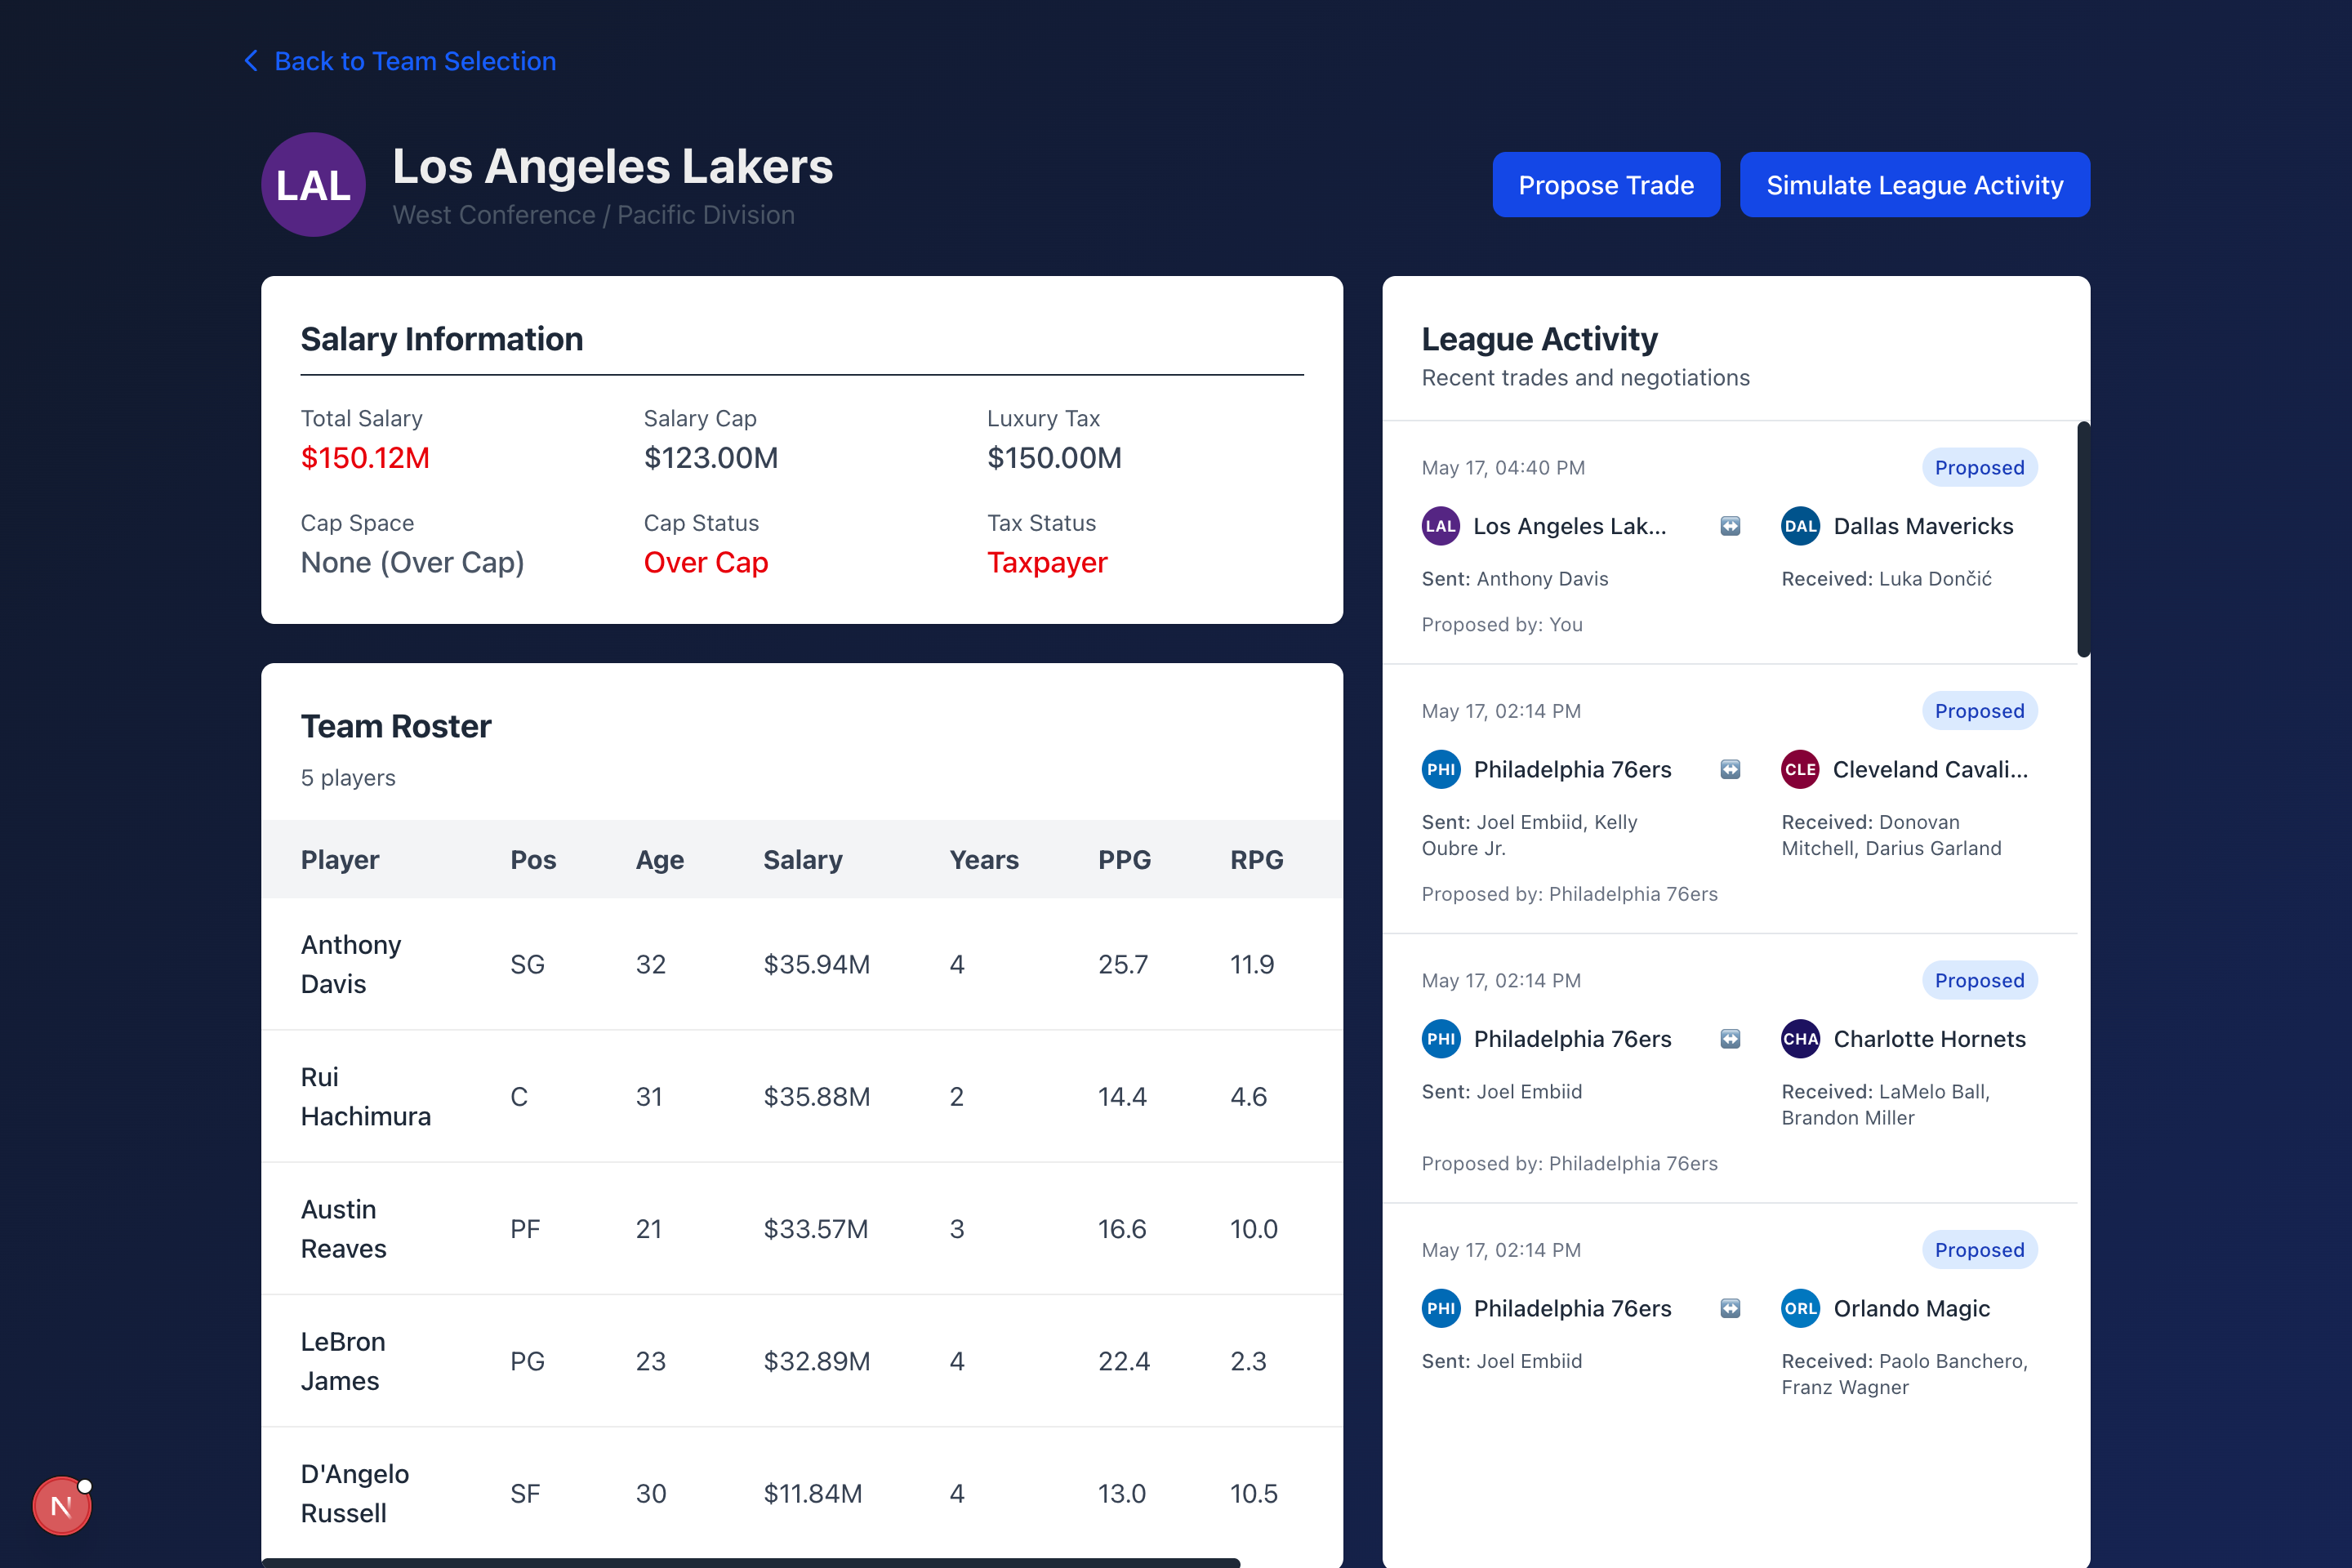Click the League Activity vertical scrollbar
This screenshot has width=2352, height=1568.
2083,540
